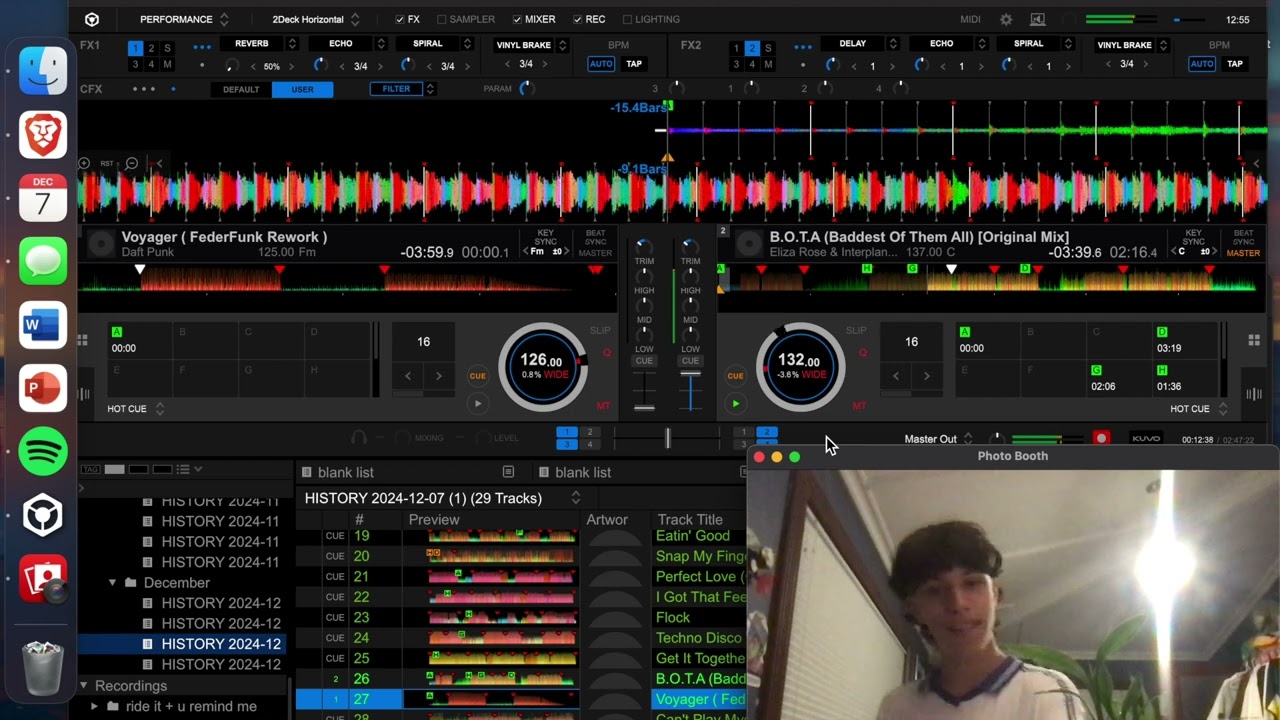This screenshot has width=1280, height=720.
Task: Collapse the December folder
Action: (x=112, y=582)
